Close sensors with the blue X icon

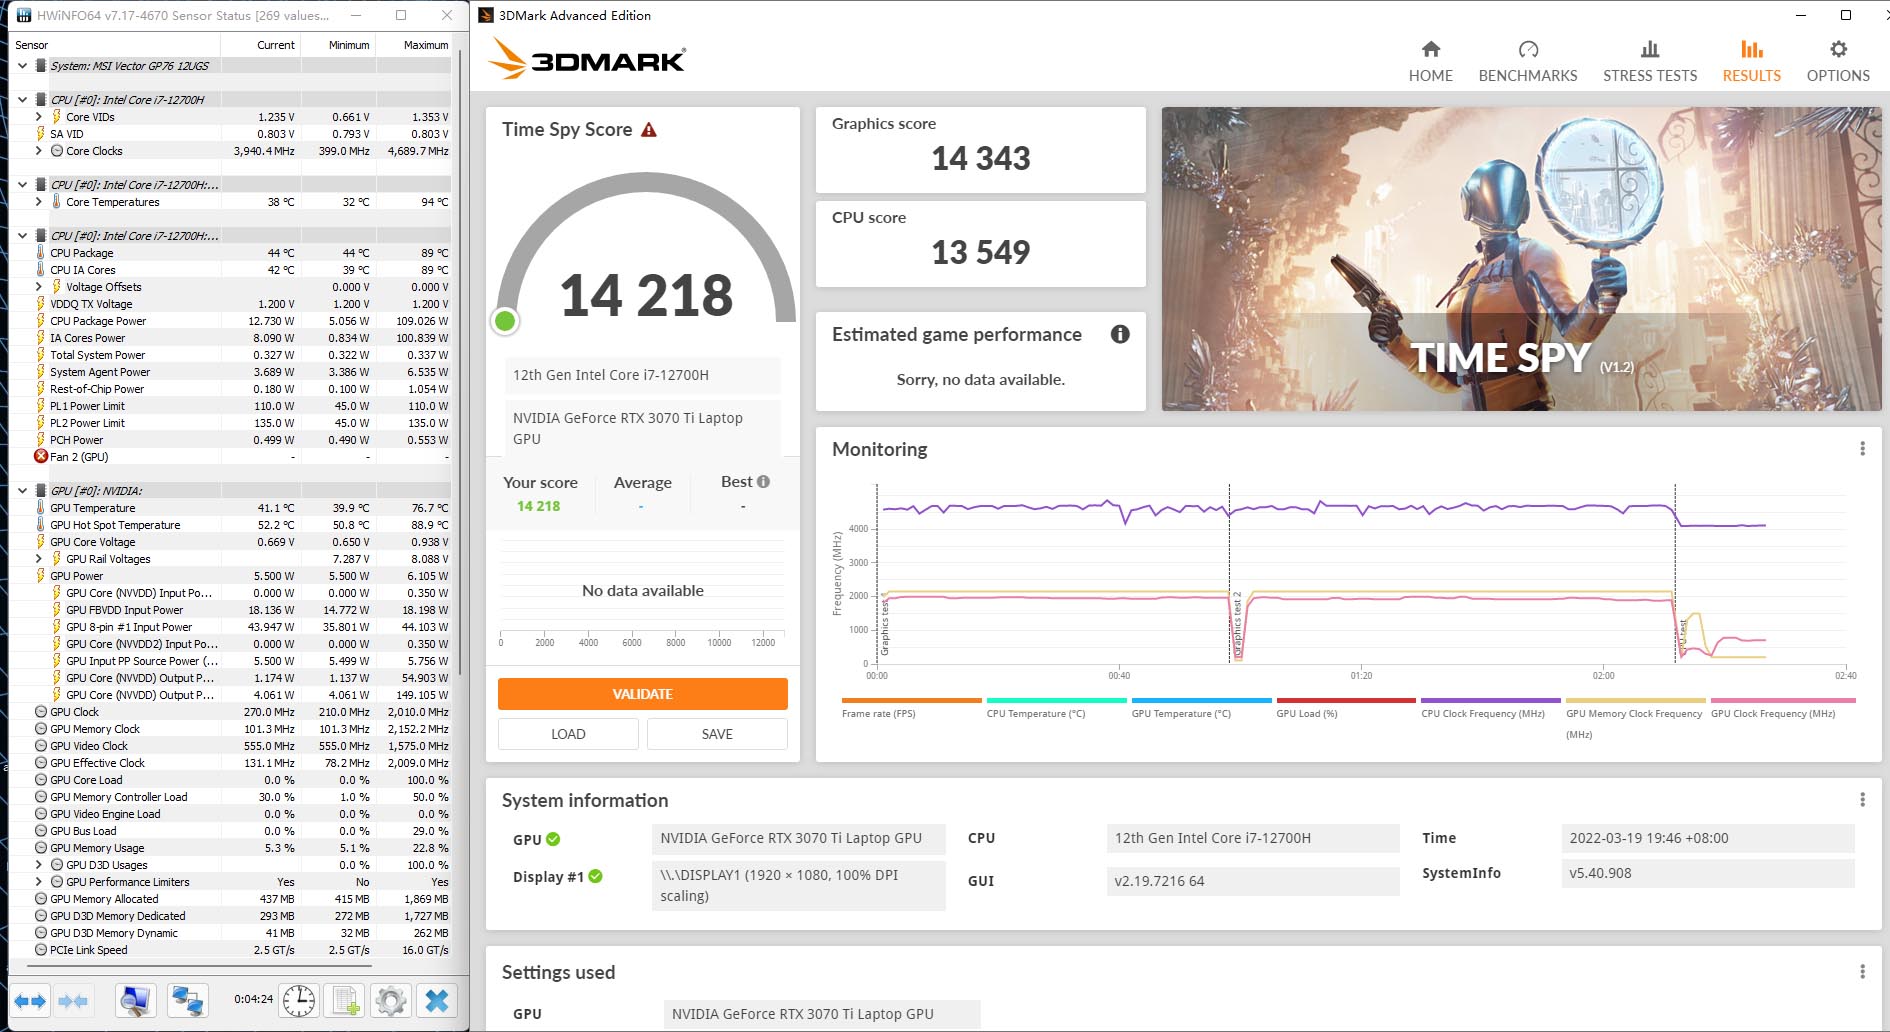click(437, 1001)
